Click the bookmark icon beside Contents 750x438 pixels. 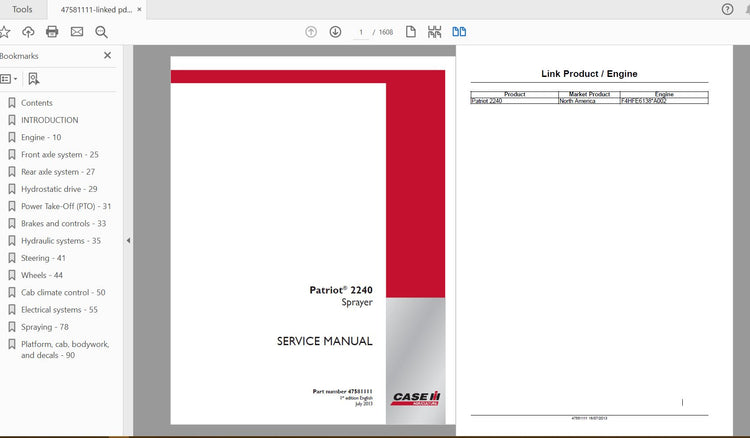tap(12, 103)
